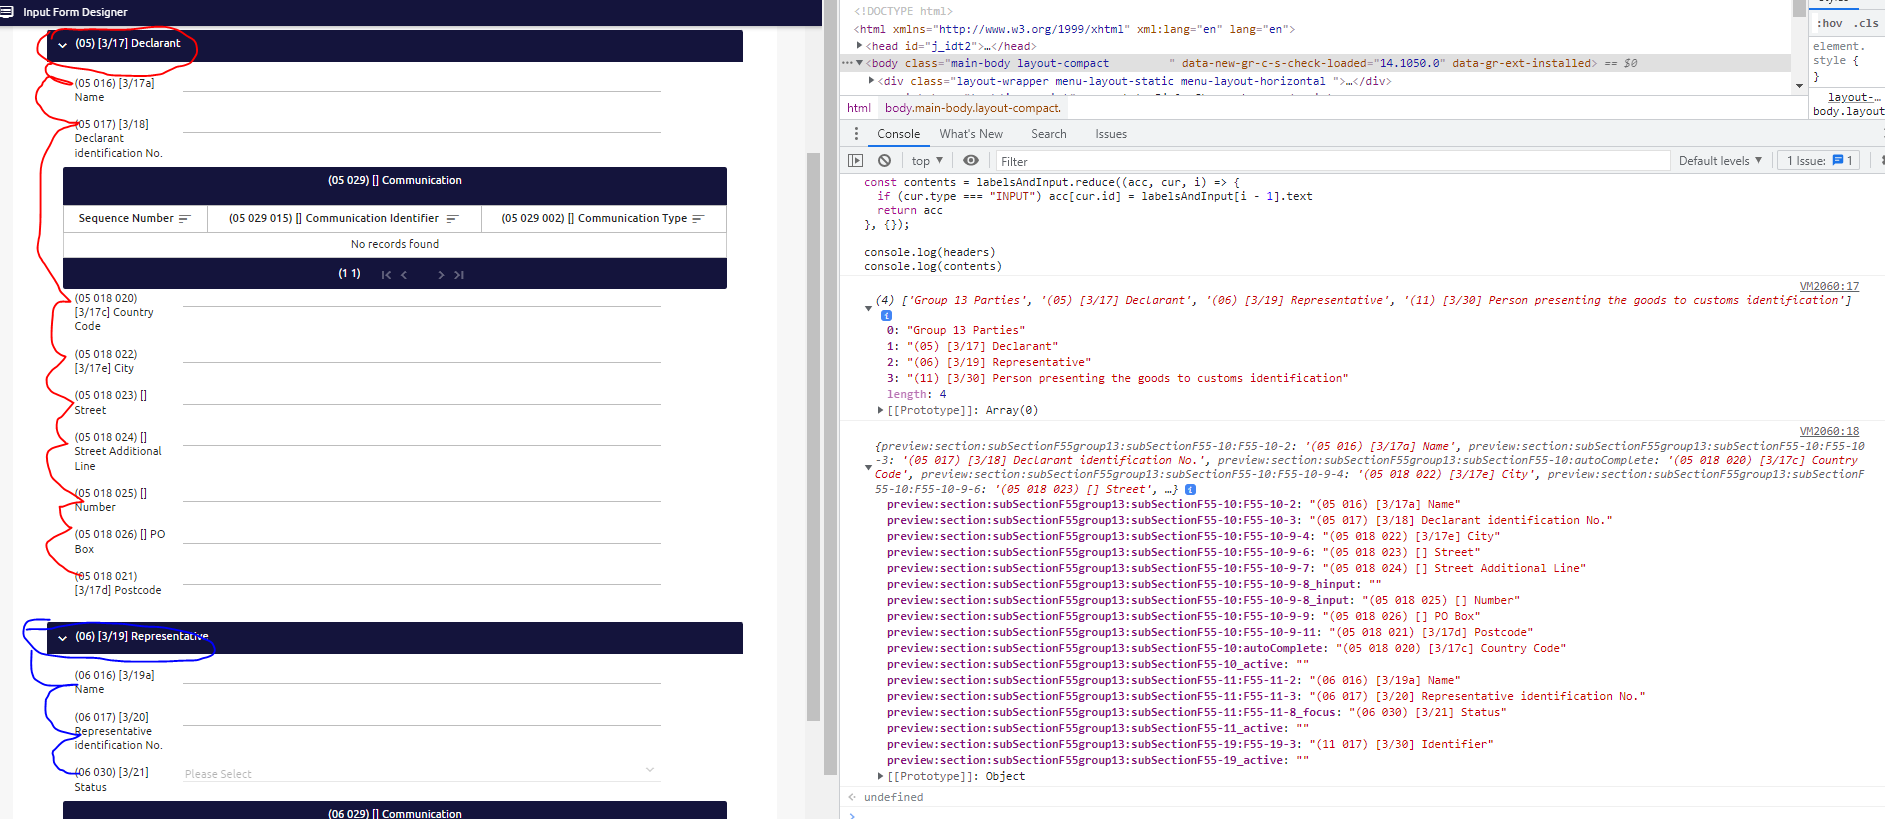The width and height of the screenshot is (1885, 819).
Task: Expand the head element node
Action: (x=860, y=46)
